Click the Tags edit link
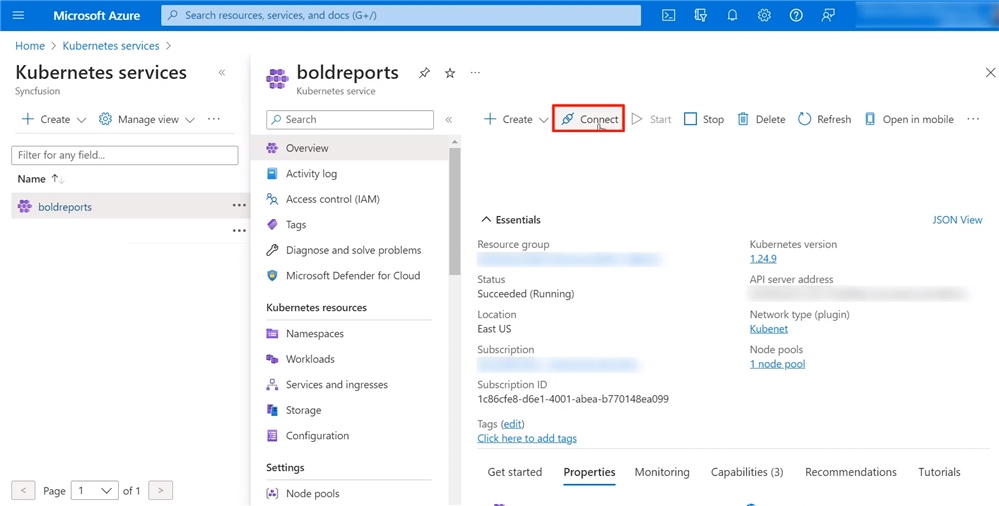This screenshot has height=506, width=999. (513, 424)
